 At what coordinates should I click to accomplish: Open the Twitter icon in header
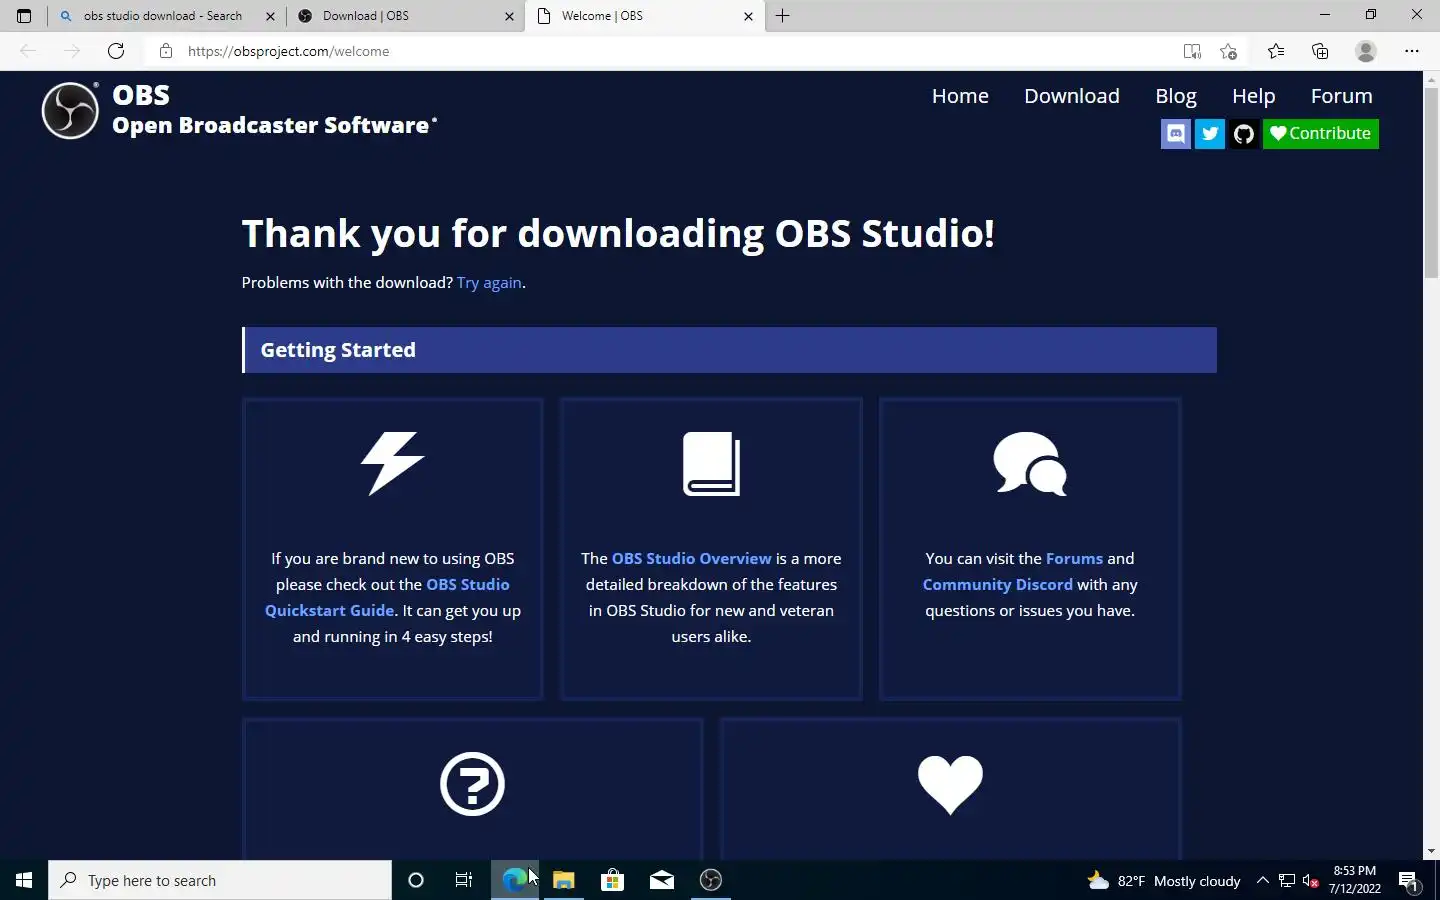(1210, 134)
